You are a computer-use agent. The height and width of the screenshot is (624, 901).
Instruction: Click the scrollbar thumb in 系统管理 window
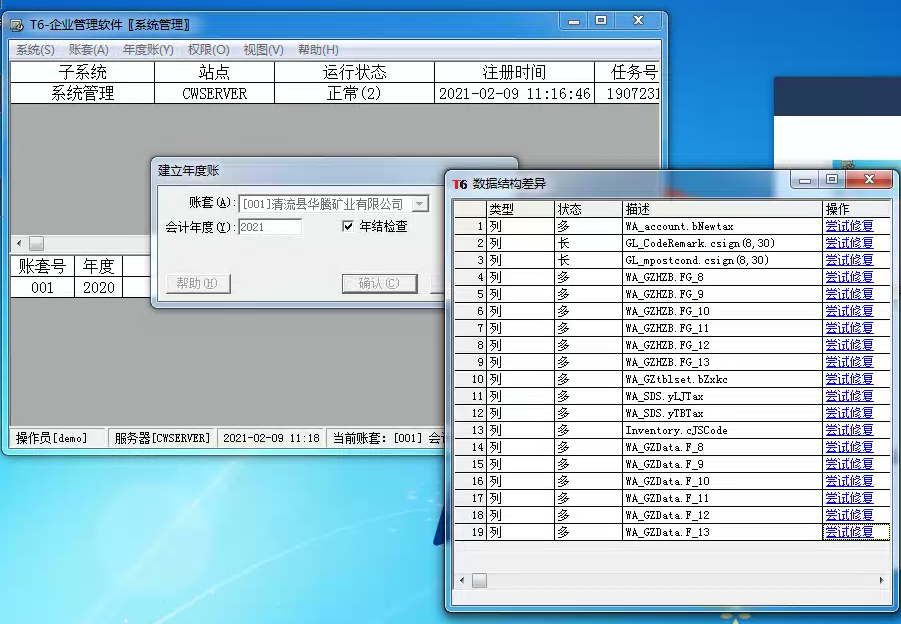tap(36, 244)
